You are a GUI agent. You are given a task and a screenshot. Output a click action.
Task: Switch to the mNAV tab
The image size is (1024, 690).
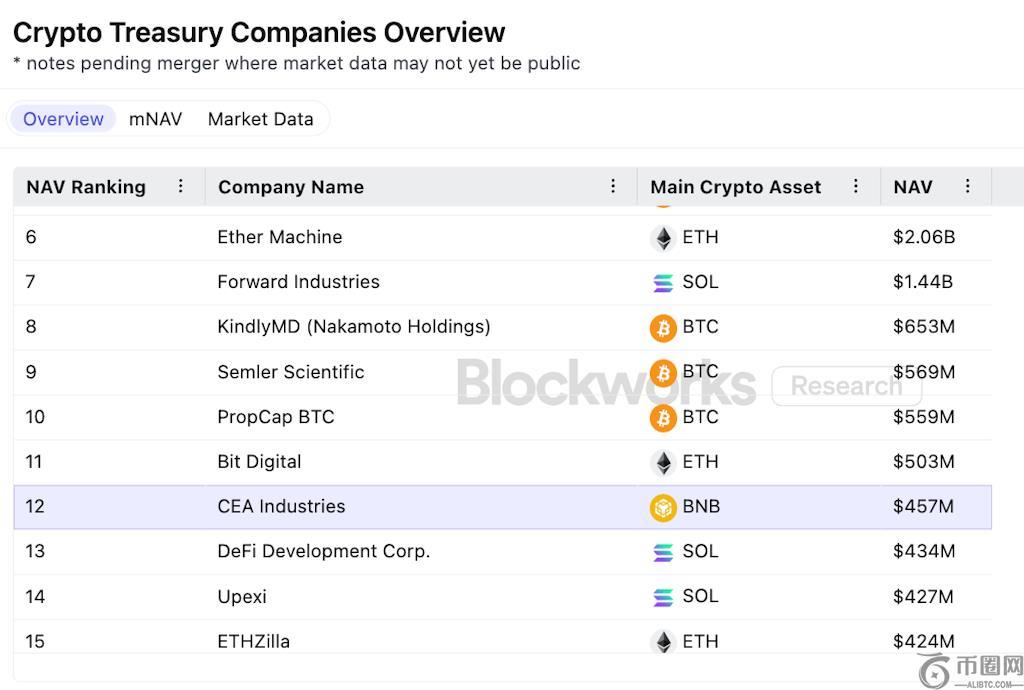click(155, 119)
